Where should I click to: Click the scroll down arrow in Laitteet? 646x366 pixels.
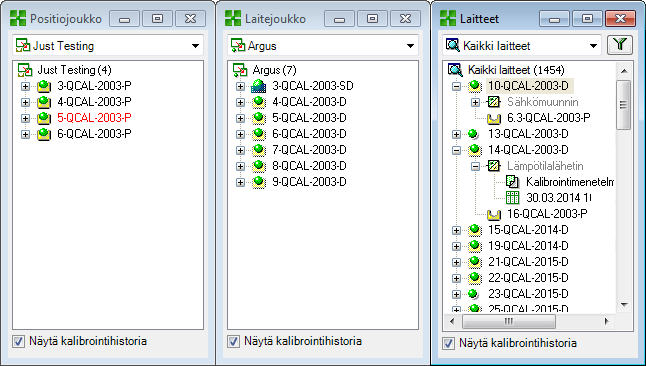[x=624, y=305]
